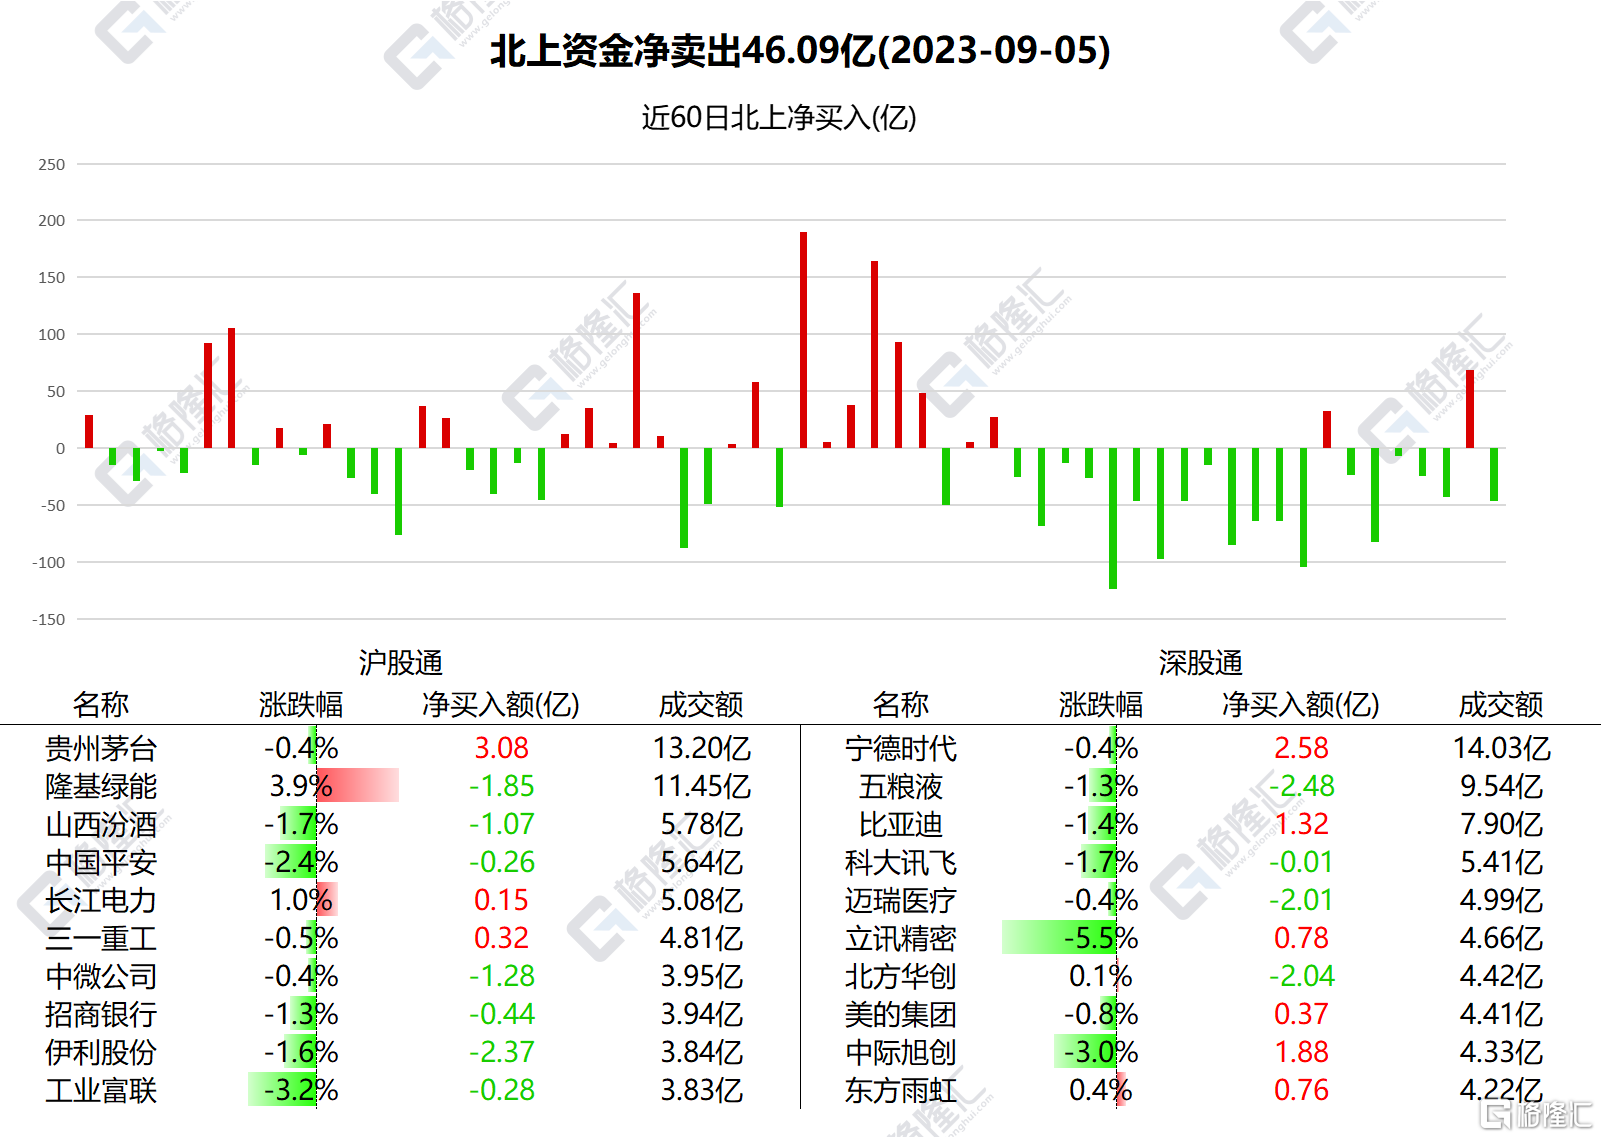This screenshot has height=1139, width=1601.
Task: Click 东方雨虹 in the 深股通 table
Action: (900, 1090)
